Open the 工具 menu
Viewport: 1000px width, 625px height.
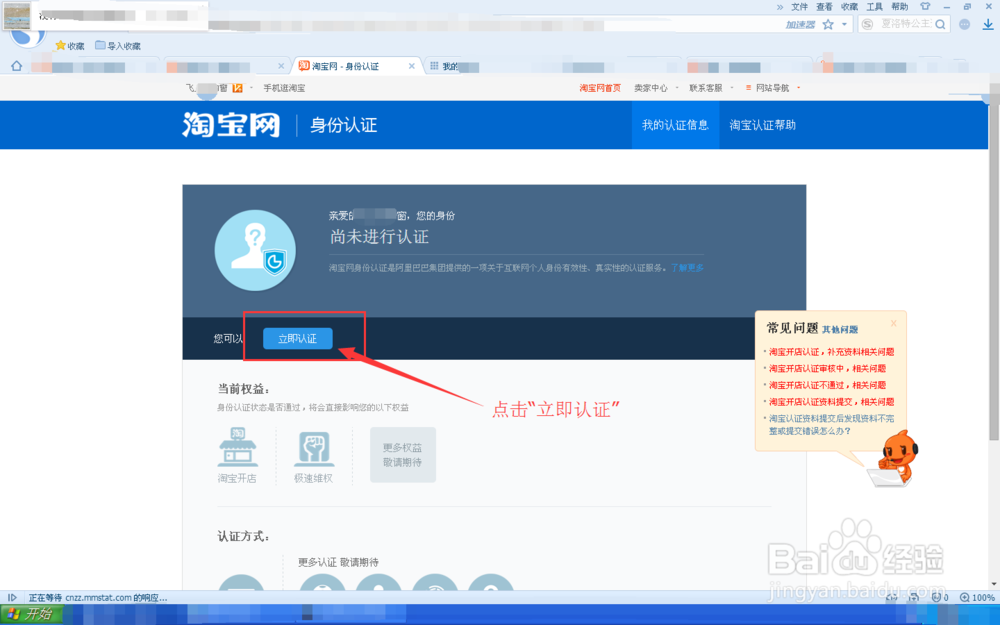(x=874, y=7)
